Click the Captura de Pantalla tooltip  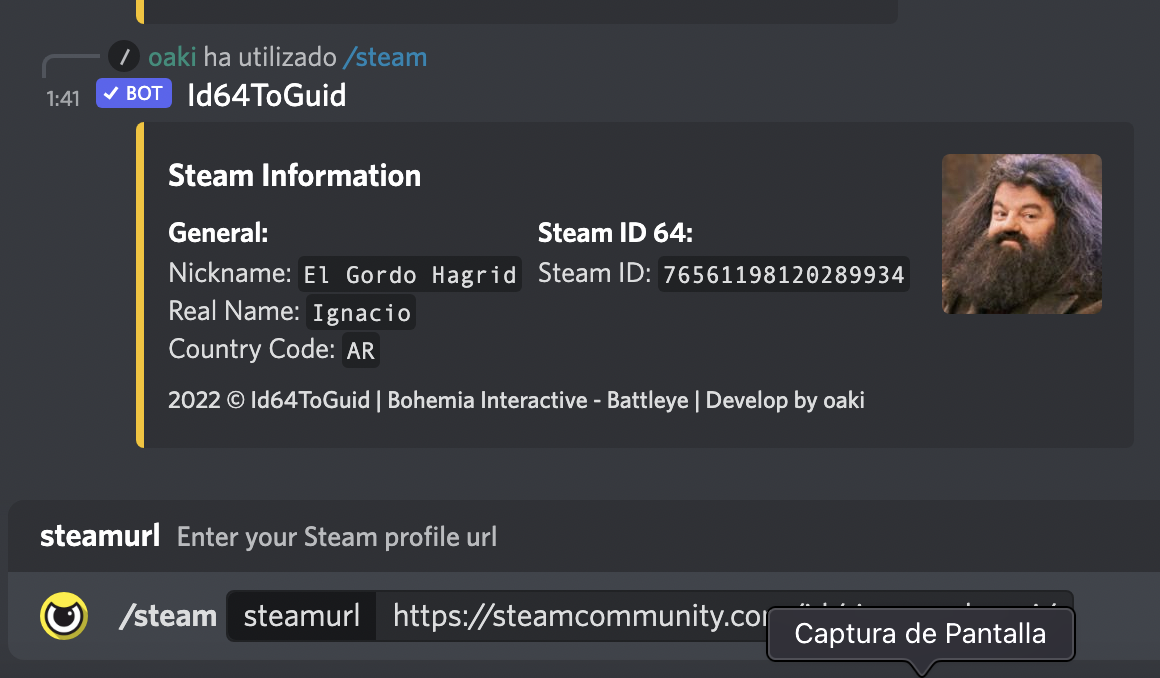pos(920,634)
